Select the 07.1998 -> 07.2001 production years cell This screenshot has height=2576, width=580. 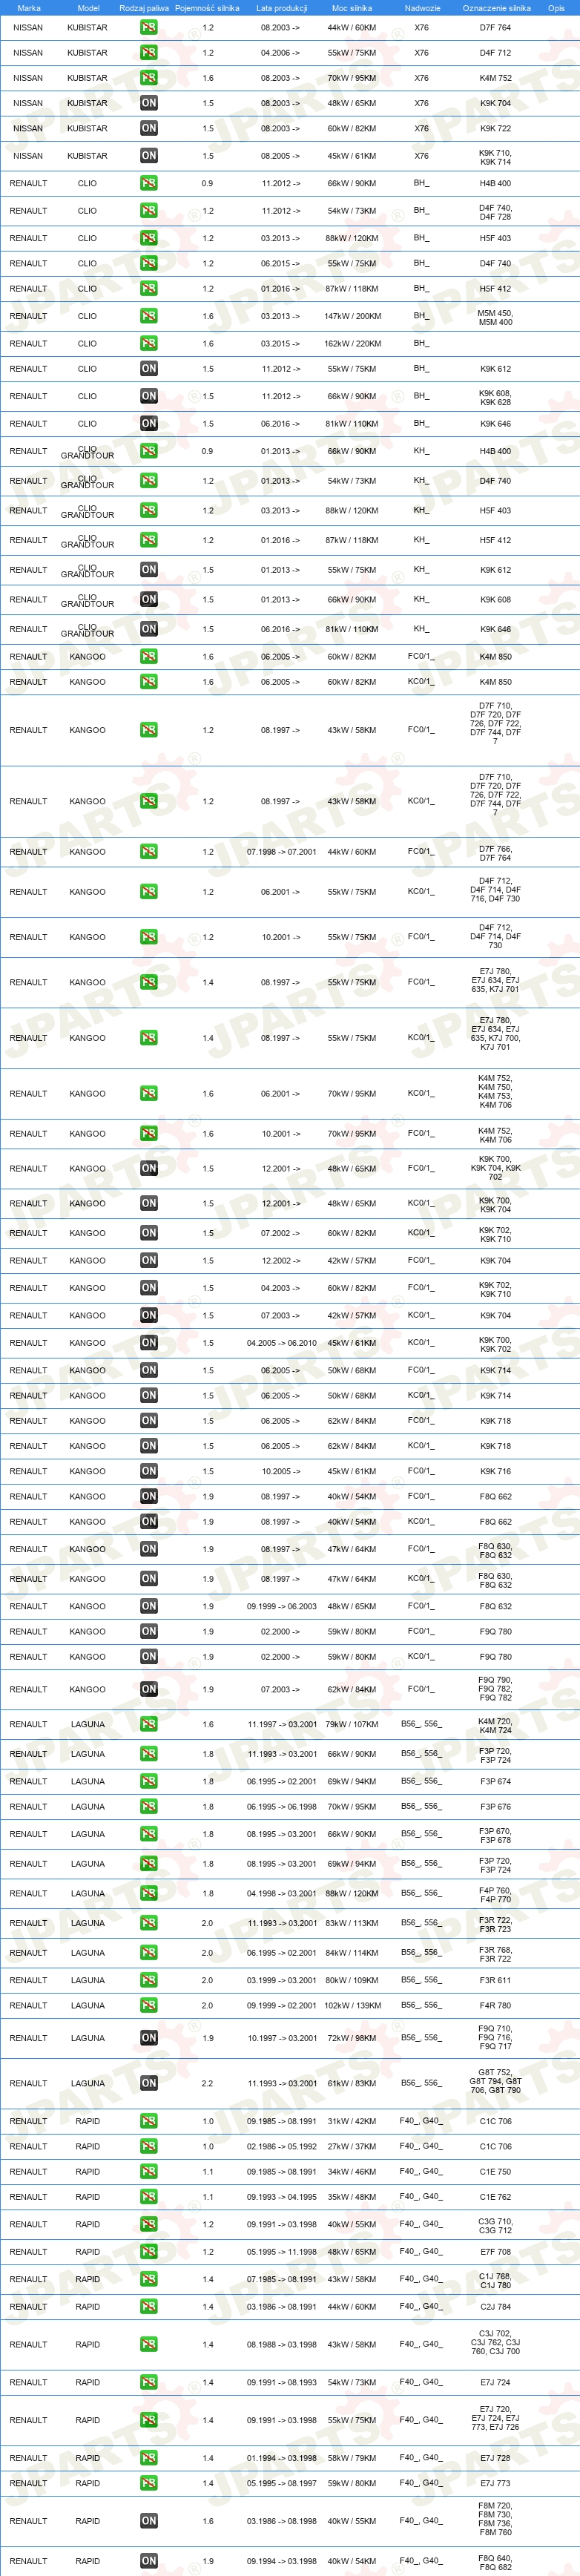coord(281,852)
